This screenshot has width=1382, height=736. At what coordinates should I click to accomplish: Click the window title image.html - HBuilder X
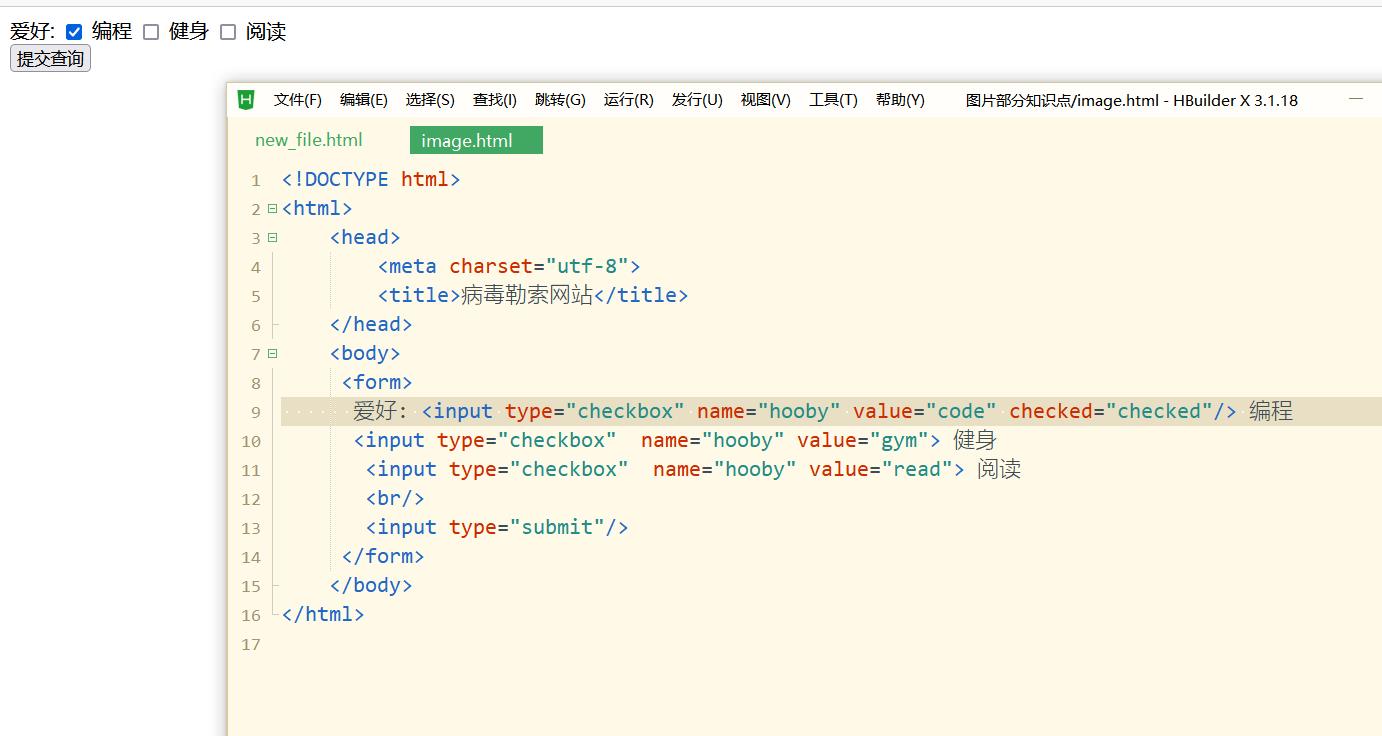pos(1131,100)
